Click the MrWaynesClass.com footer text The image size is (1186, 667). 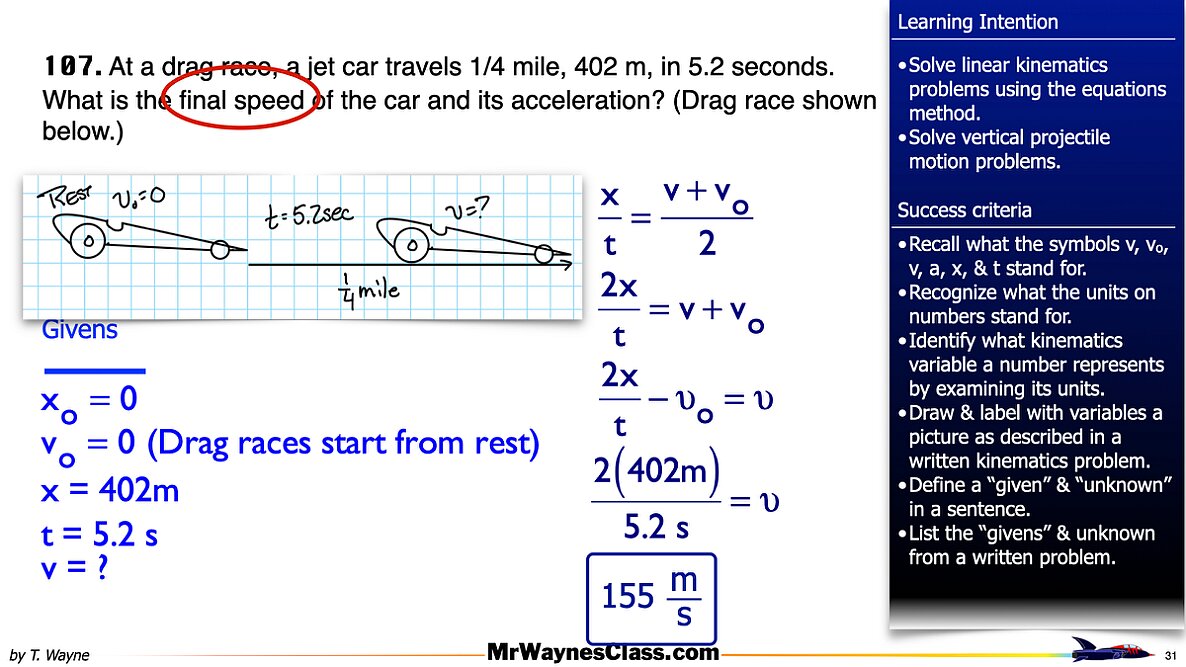603,652
